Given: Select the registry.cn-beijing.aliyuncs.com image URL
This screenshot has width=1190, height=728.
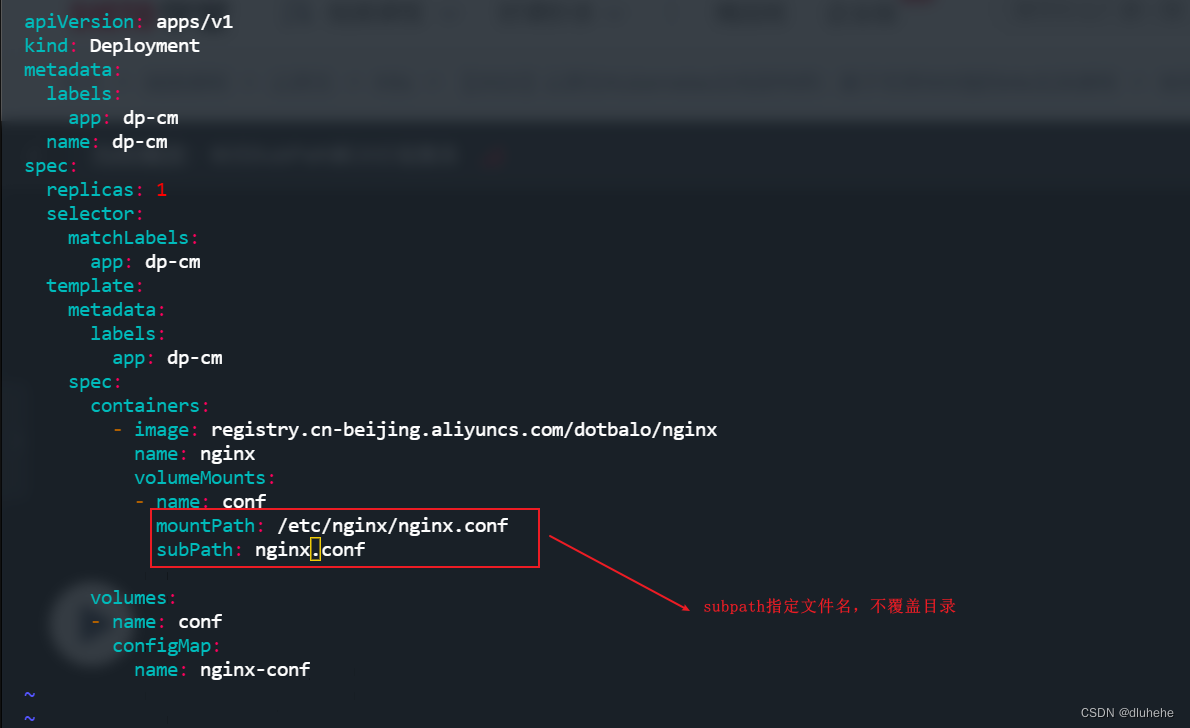Looking at the screenshot, I should click(464, 430).
